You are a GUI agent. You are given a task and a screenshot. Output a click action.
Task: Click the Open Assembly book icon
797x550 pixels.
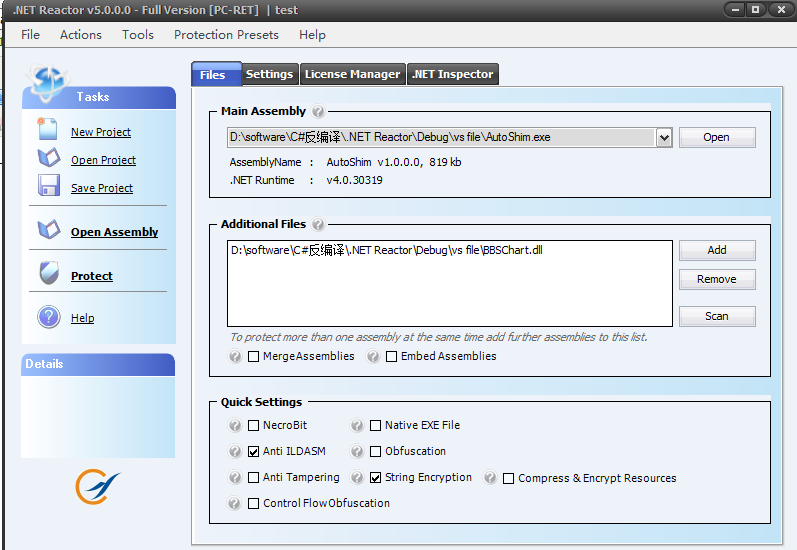pos(49,229)
